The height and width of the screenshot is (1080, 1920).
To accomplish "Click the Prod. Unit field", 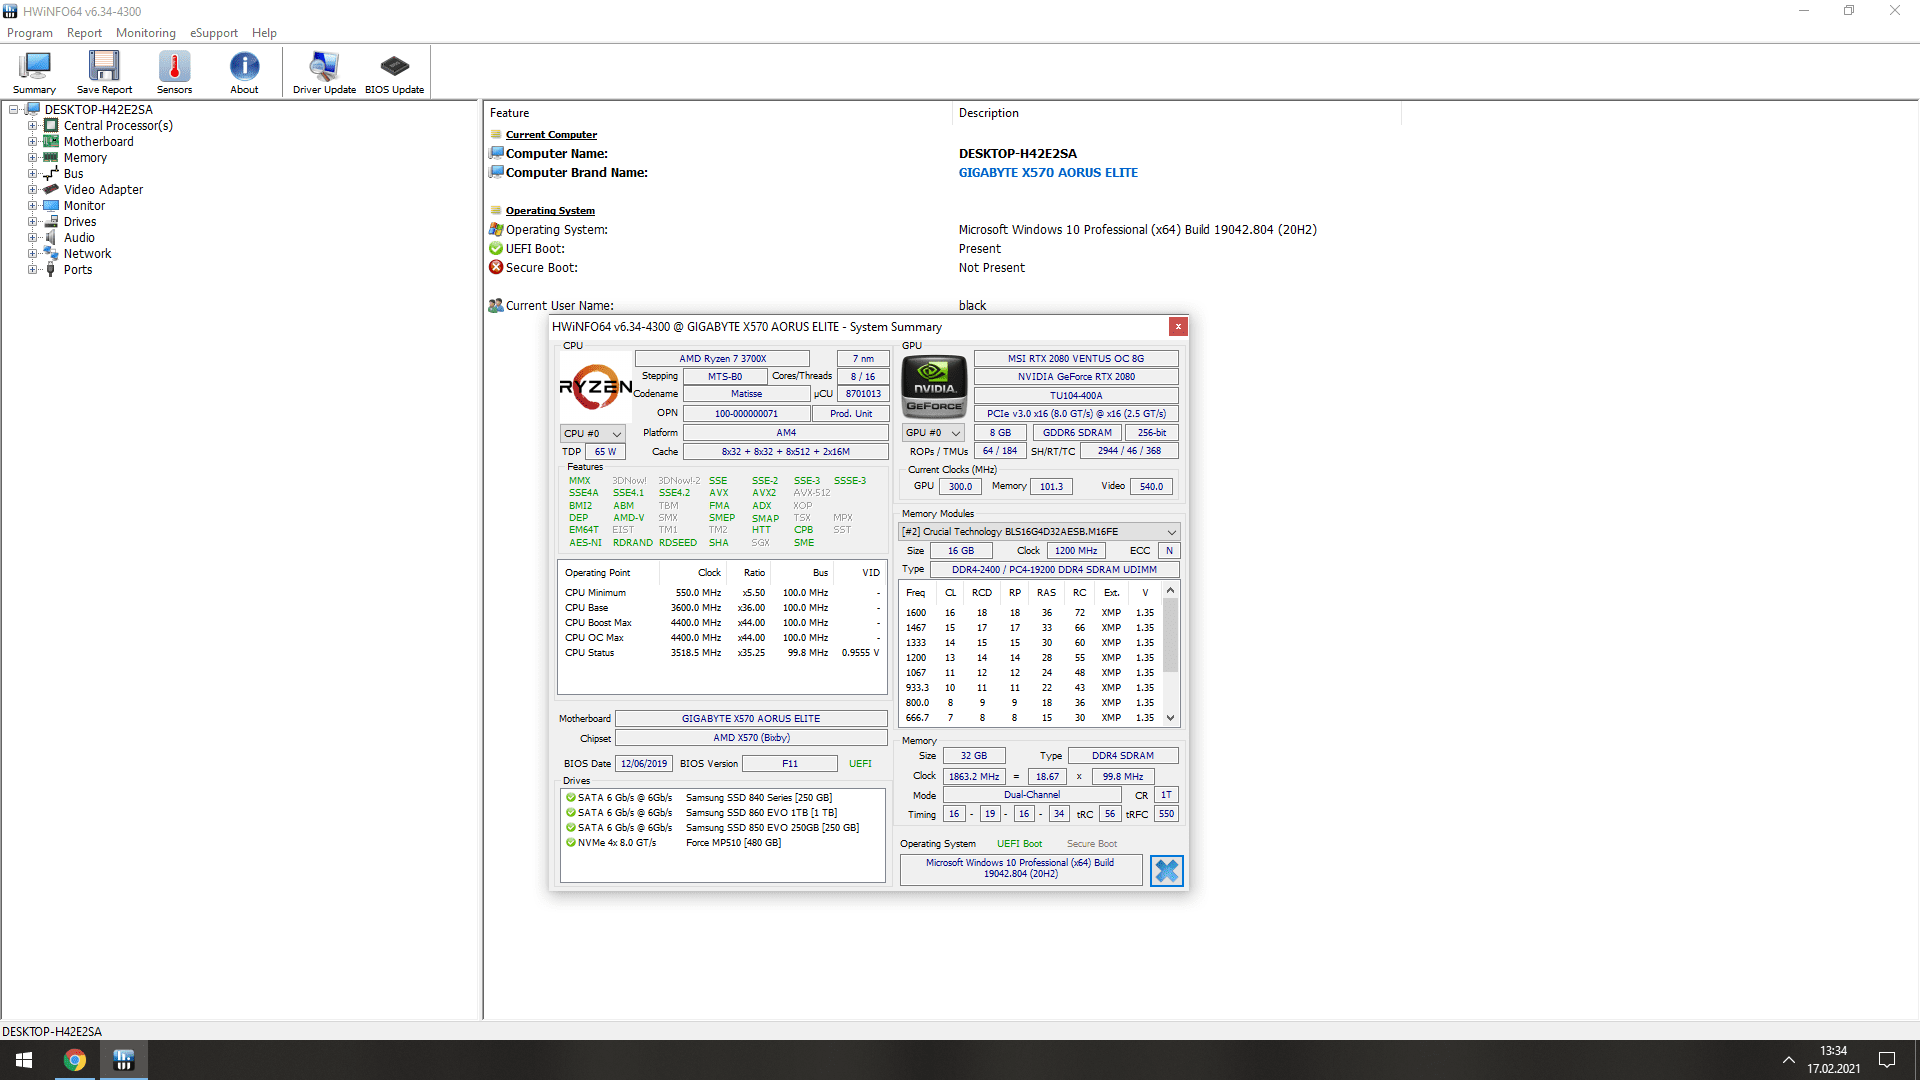I will click(x=851, y=414).
